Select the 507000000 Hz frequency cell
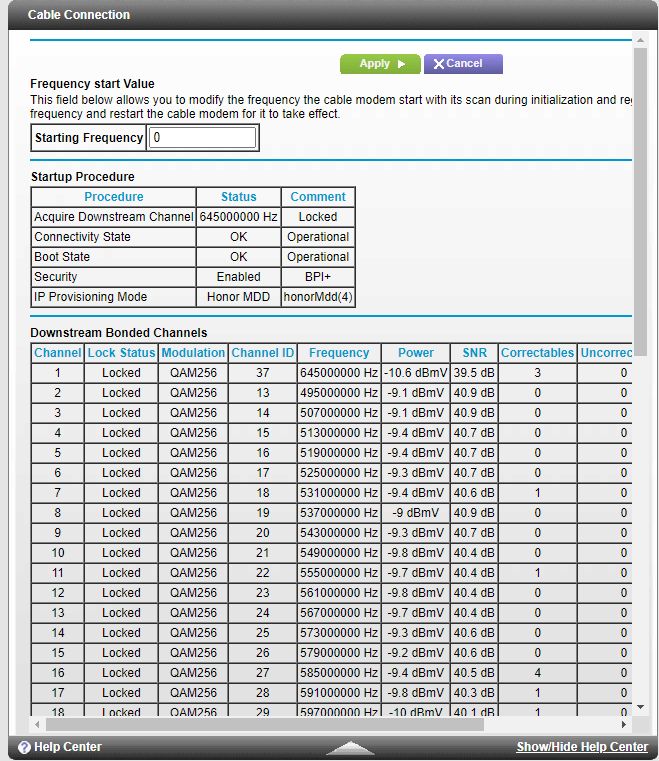The height and width of the screenshot is (761, 659). pos(339,413)
